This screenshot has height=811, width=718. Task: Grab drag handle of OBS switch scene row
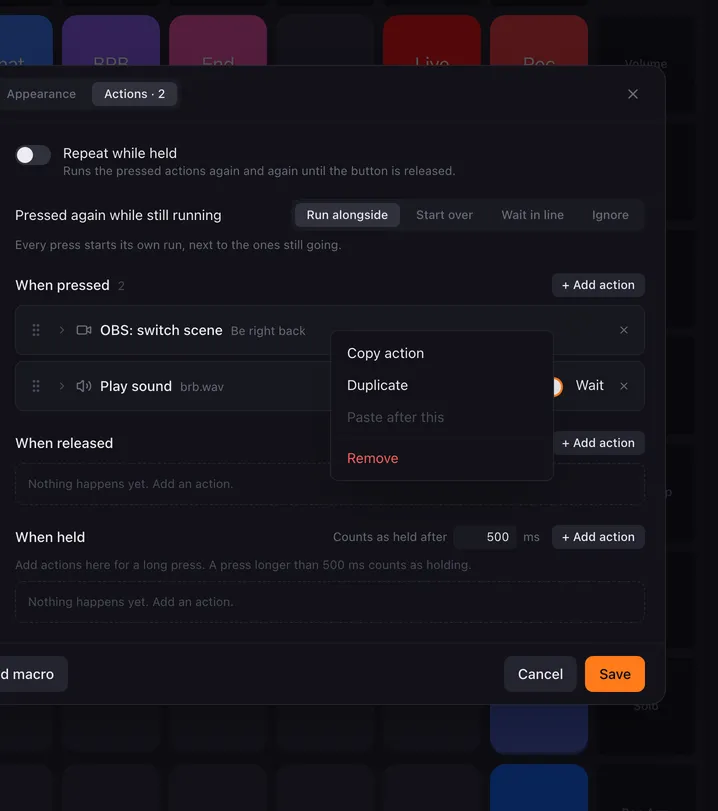(36, 330)
